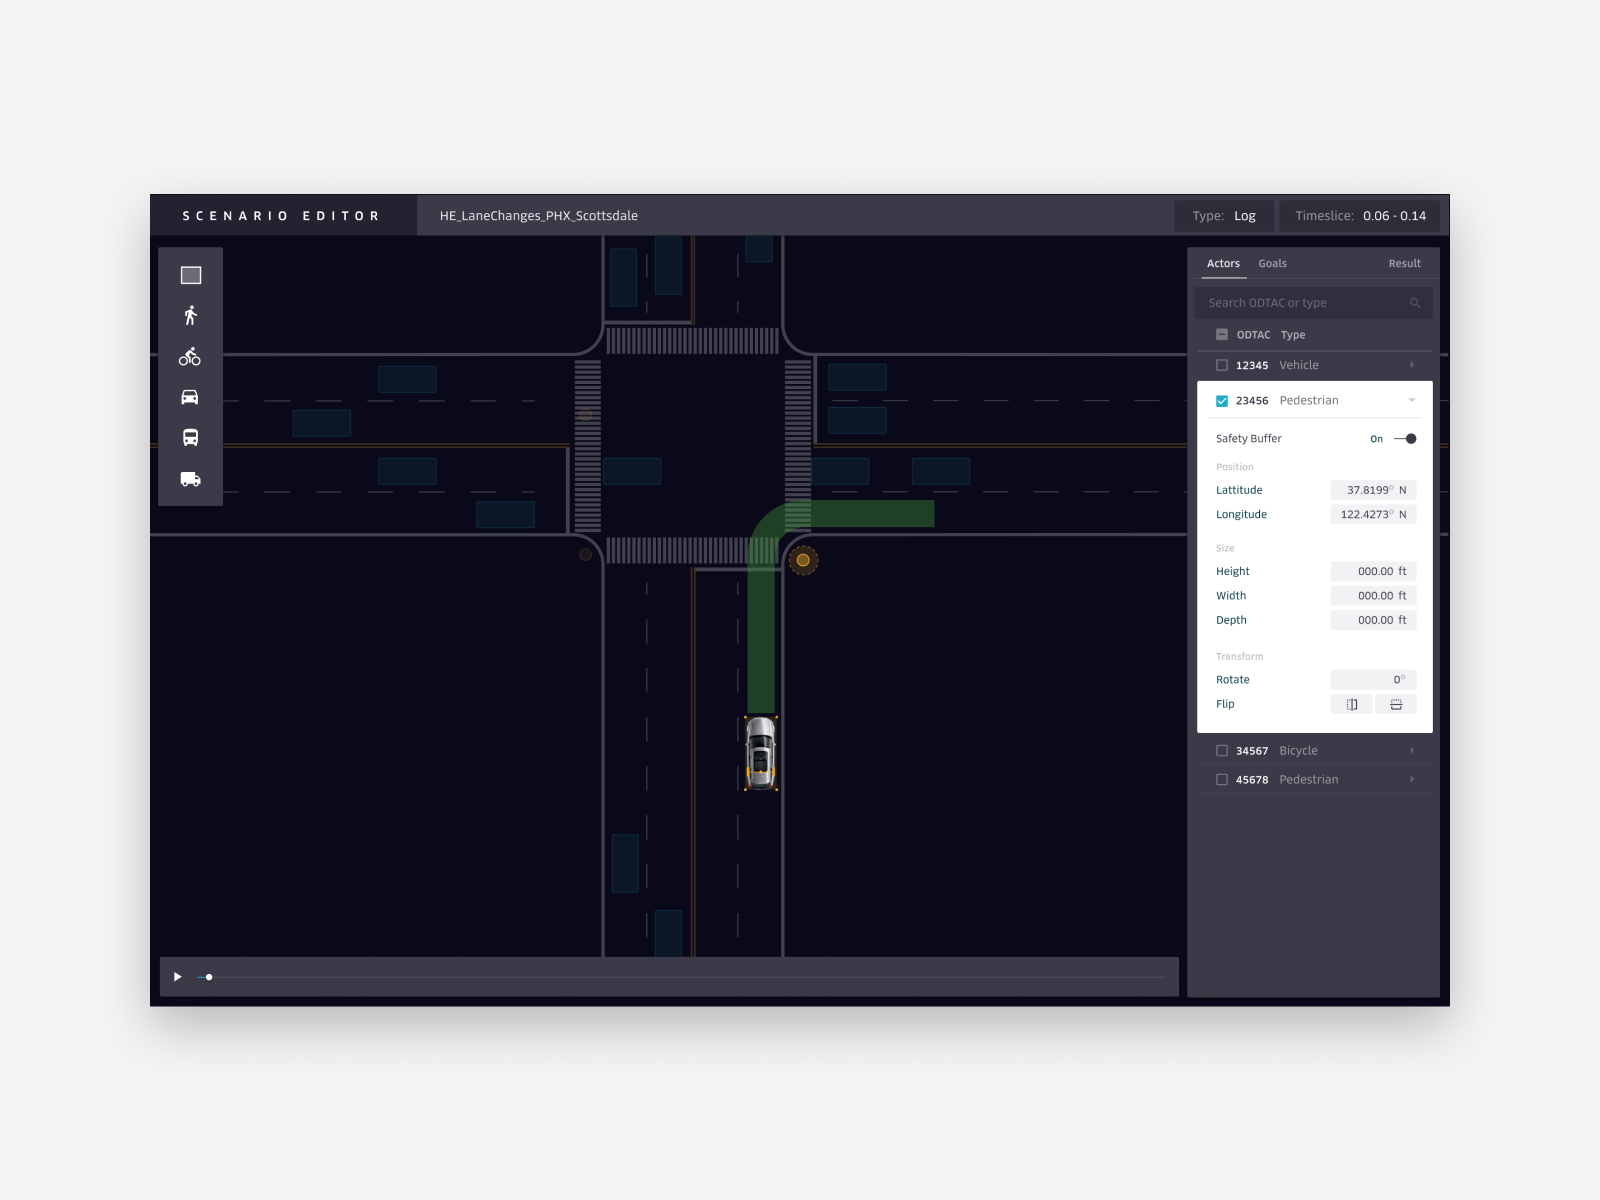
Task: Select the truck tool in the left toolbar
Action: [x=190, y=479]
